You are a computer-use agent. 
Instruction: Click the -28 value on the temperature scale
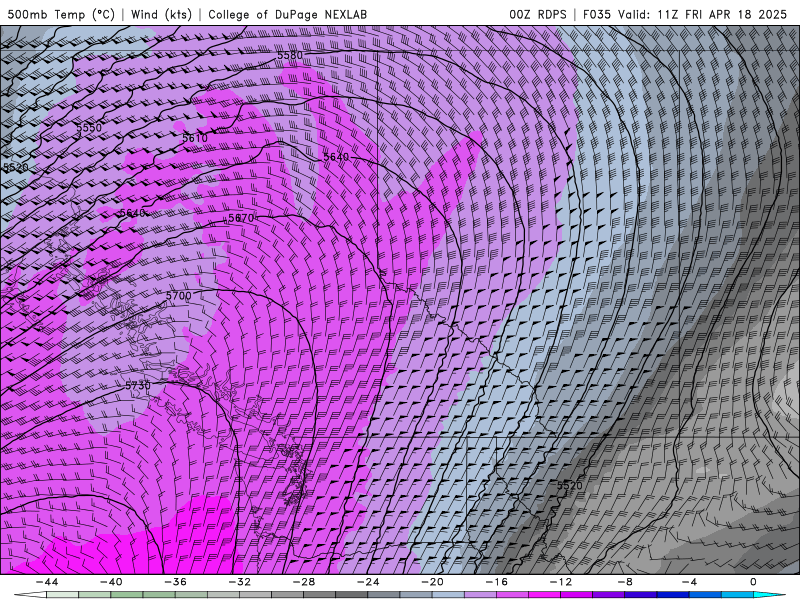[304, 582]
